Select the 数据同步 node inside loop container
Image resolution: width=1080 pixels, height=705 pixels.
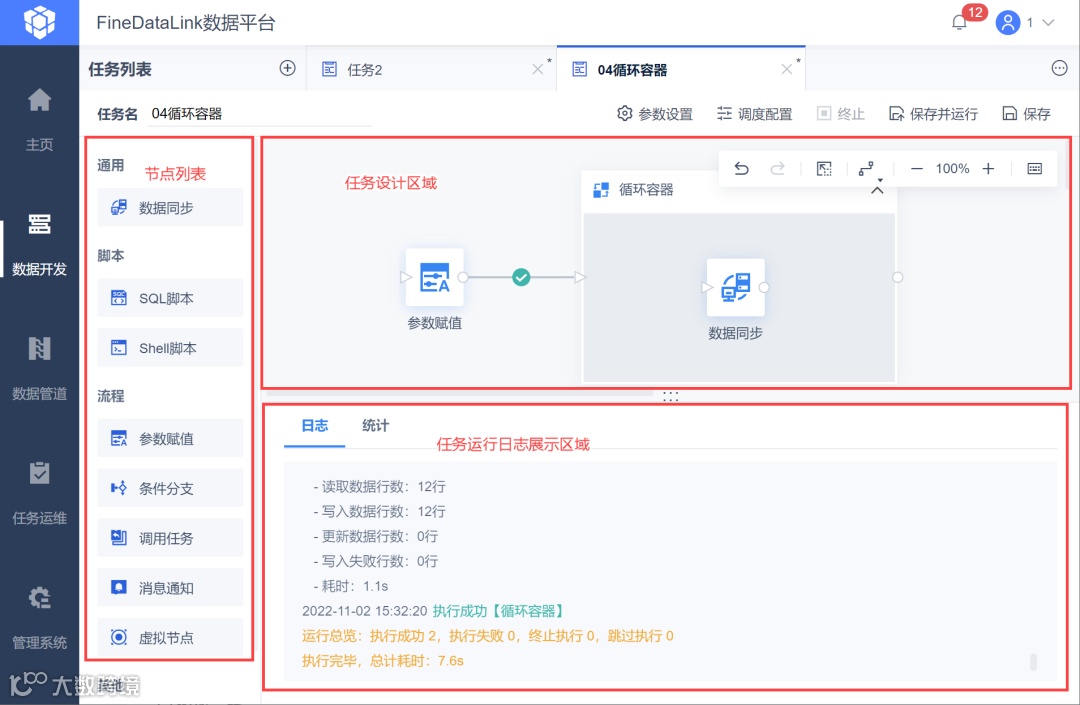(736, 288)
